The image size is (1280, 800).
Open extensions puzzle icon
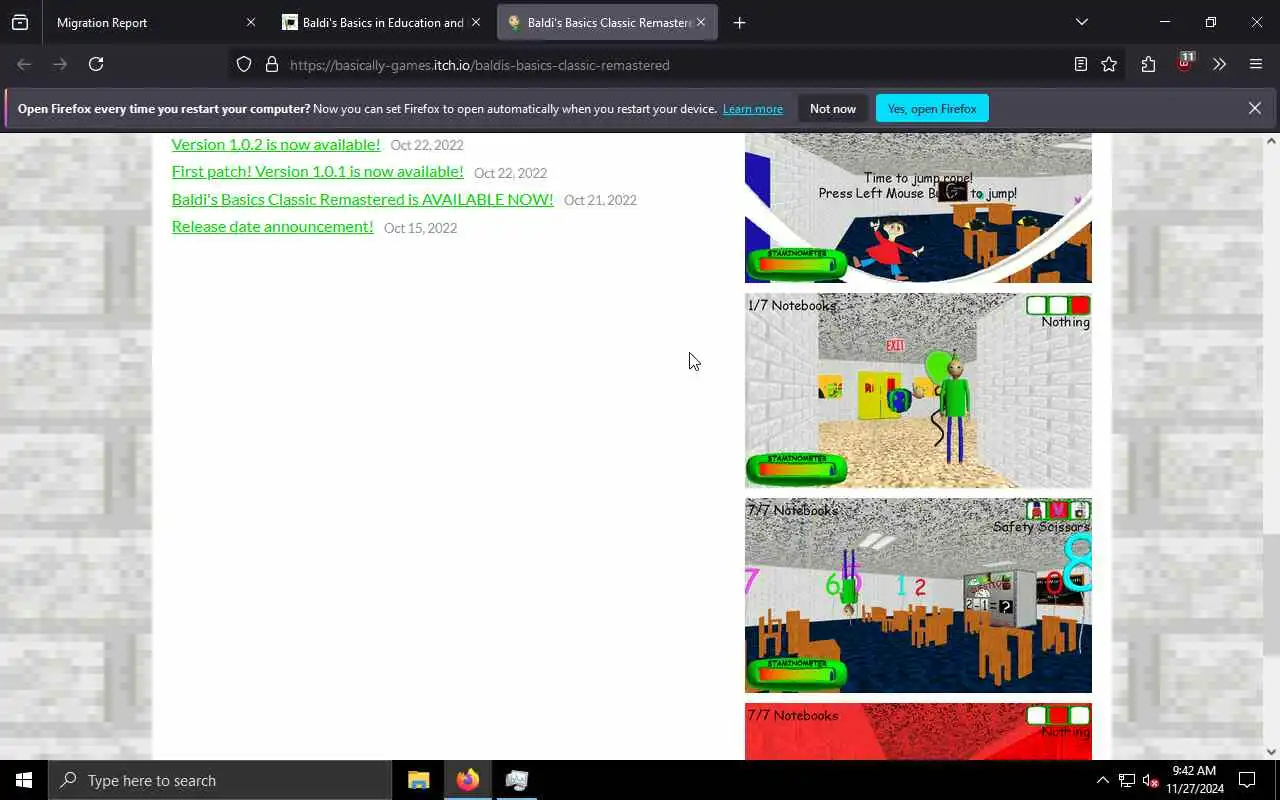(x=1148, y=64)
